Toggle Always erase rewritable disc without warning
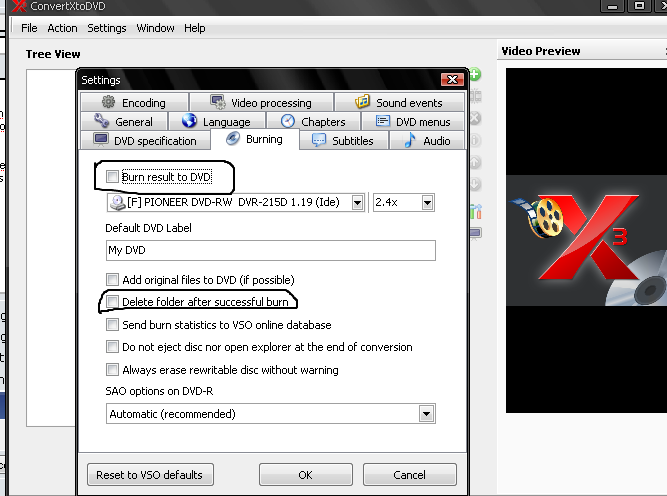667x496 pixels. click(x=112, y=369)
